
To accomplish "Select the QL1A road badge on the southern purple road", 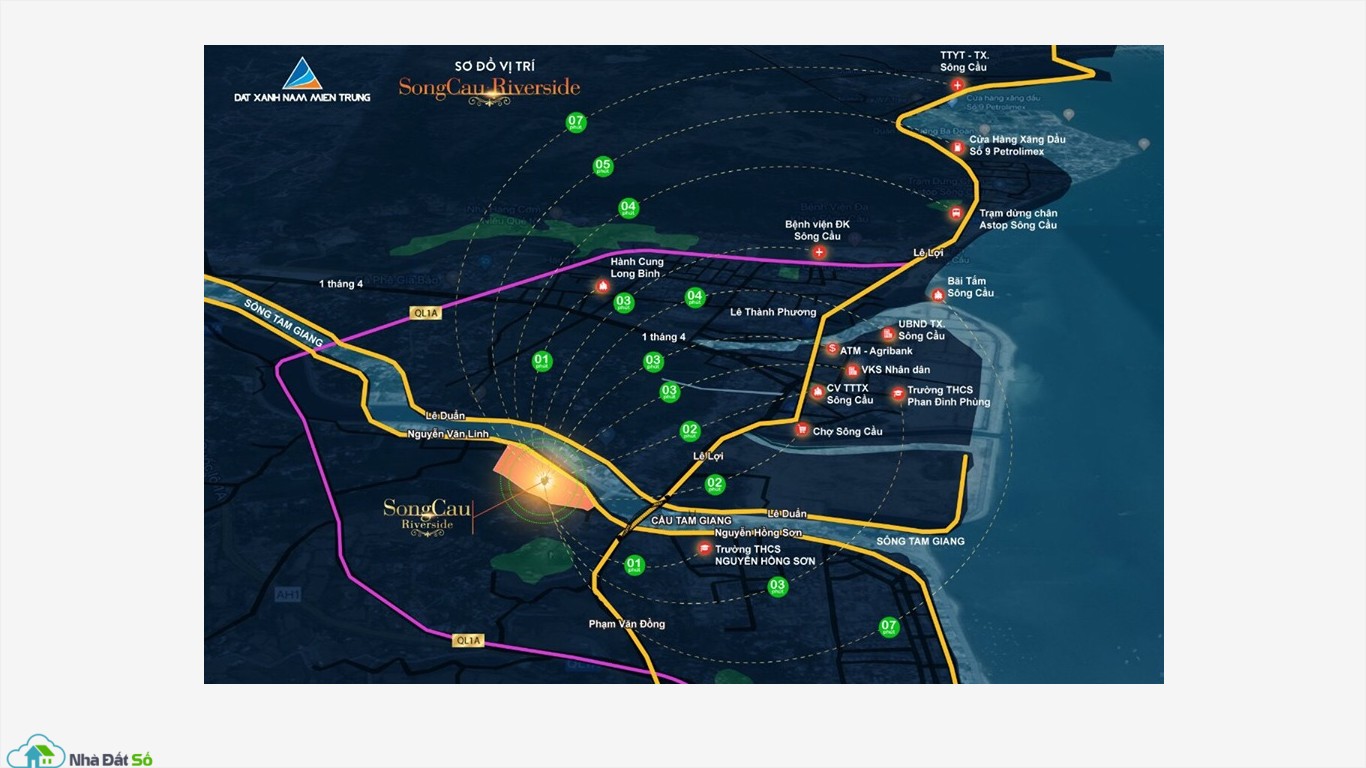I will [468, 641].
